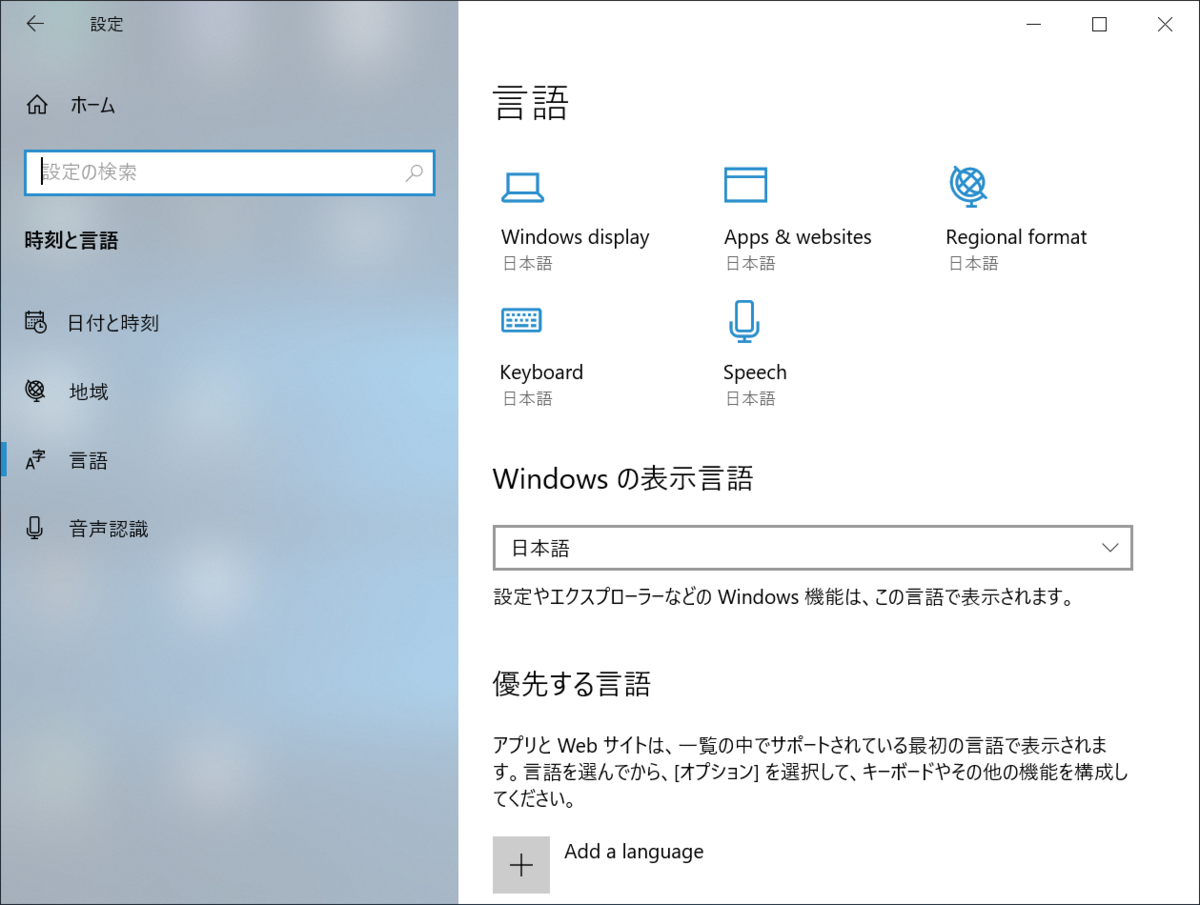
Task: Click the 音声認識 microphone icon in sidebar
Action: [x=36, y=528]
